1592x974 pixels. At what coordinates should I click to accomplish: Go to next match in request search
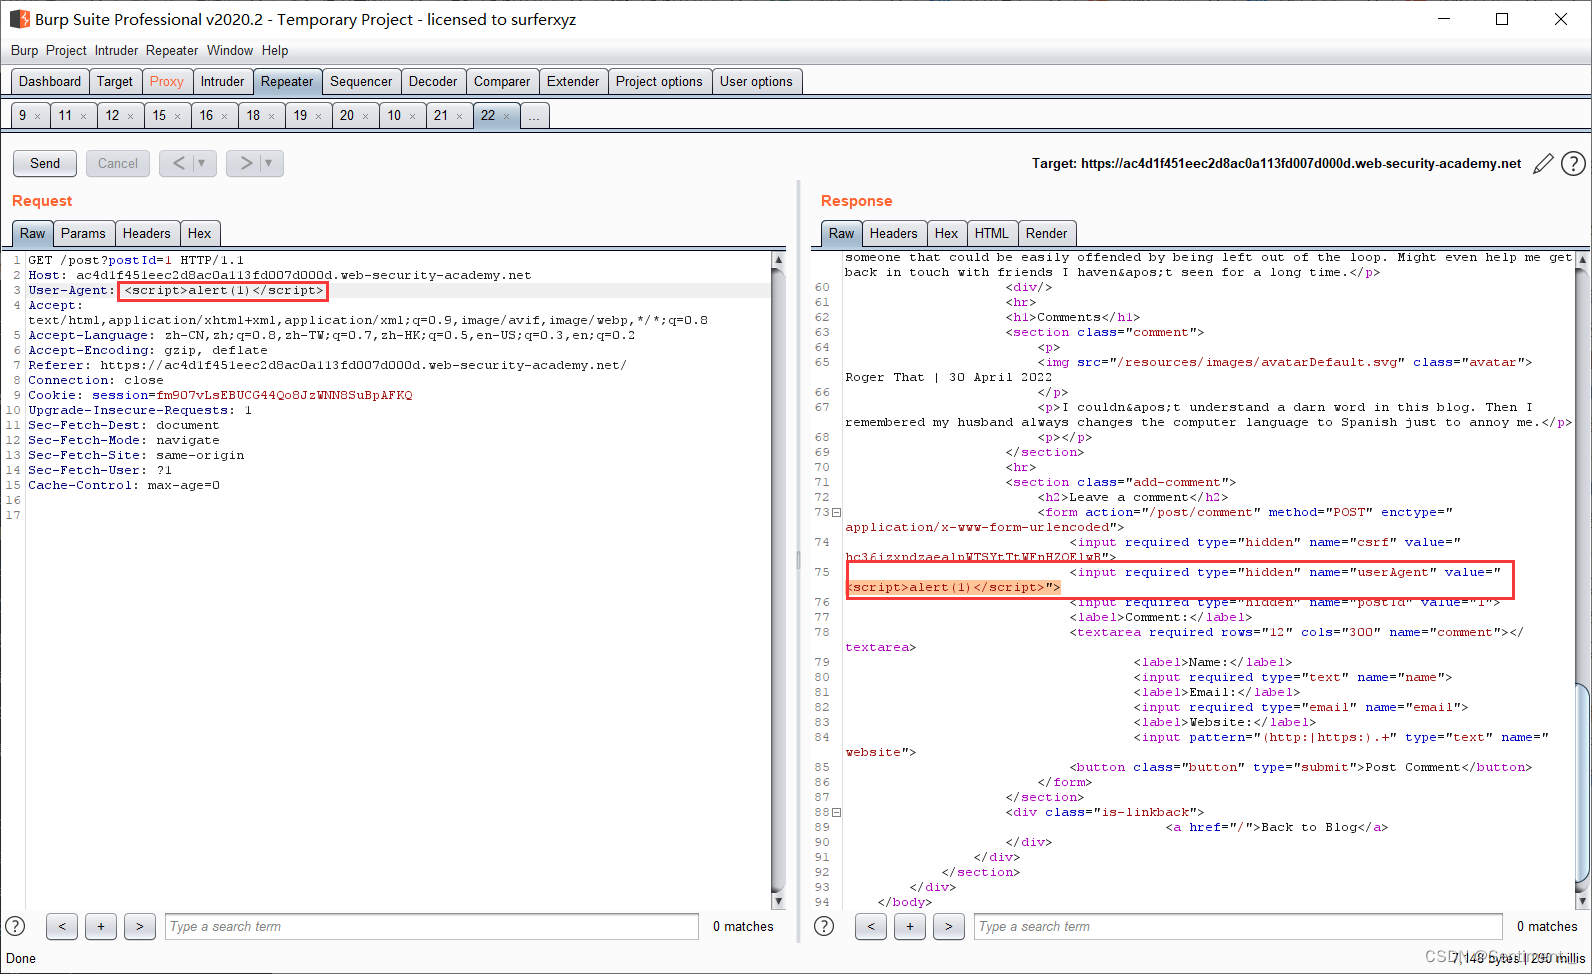point(140,926)
